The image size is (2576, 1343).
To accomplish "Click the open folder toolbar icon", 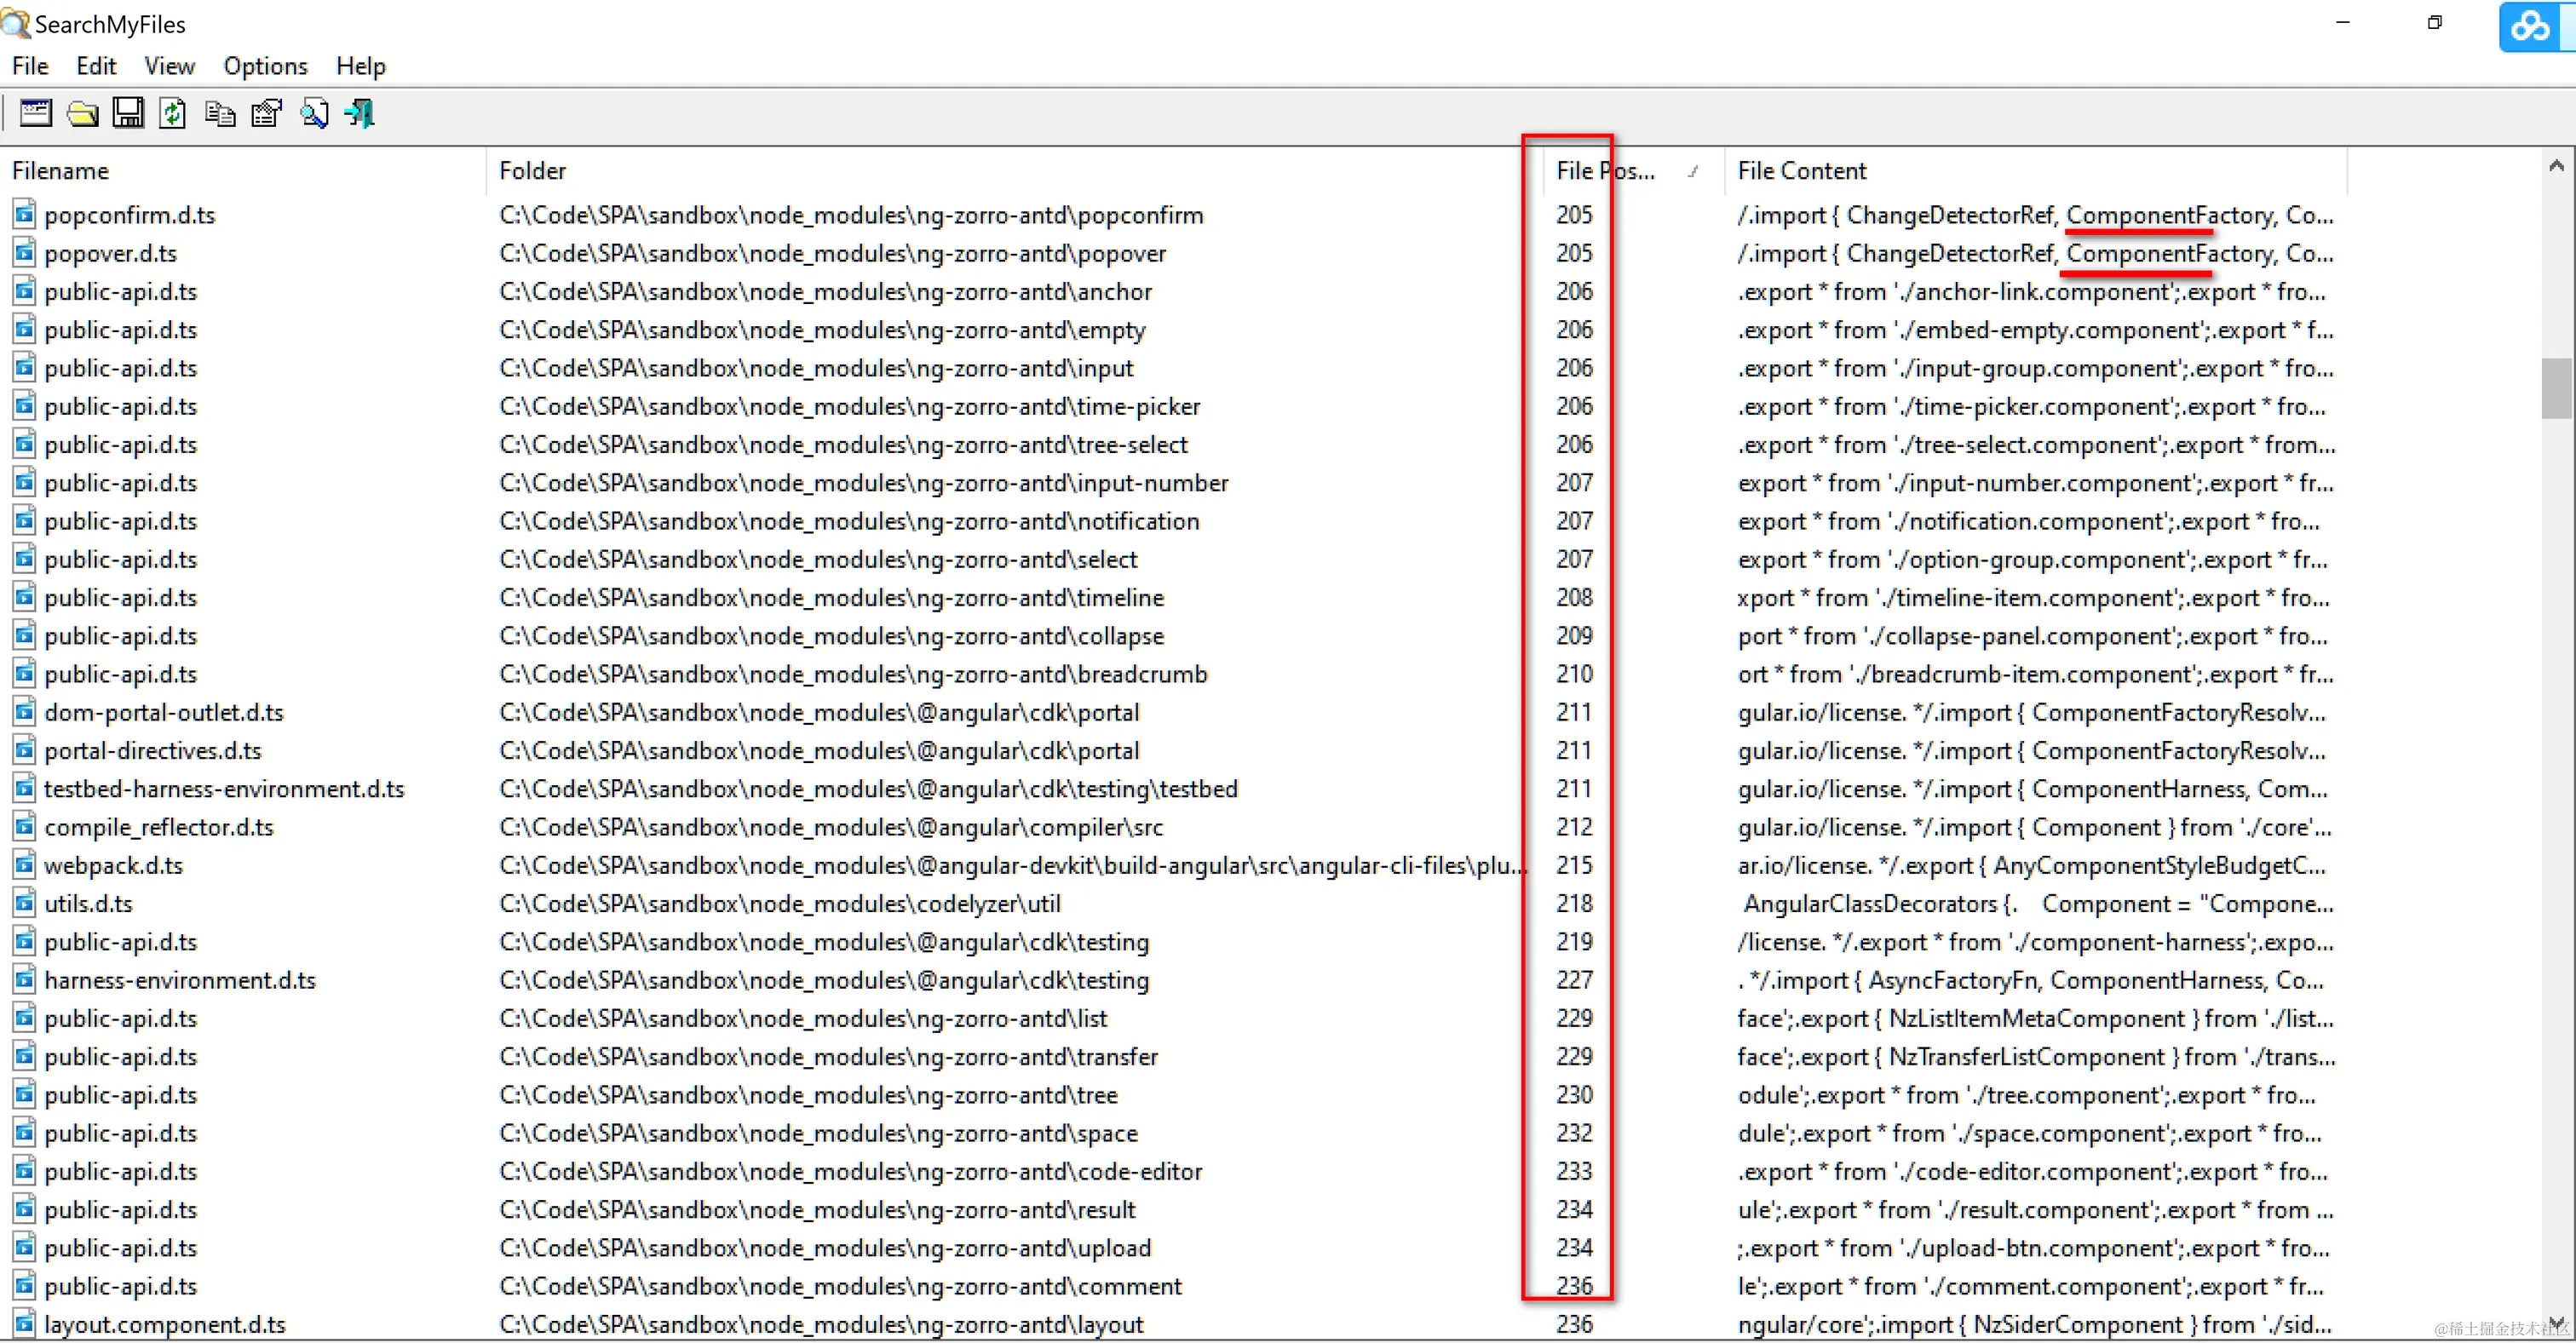I will (82, 113).
